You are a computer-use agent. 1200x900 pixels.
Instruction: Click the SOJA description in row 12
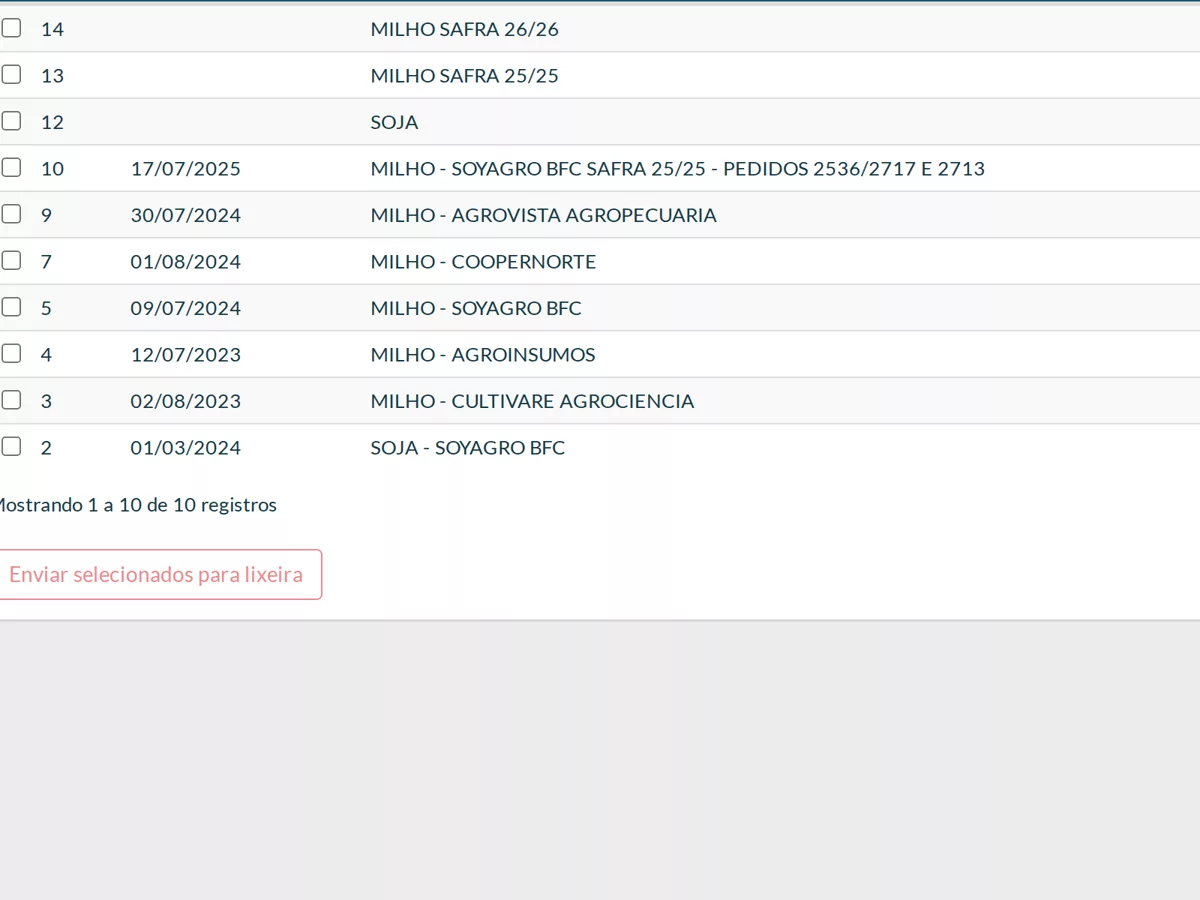(395, 122)
